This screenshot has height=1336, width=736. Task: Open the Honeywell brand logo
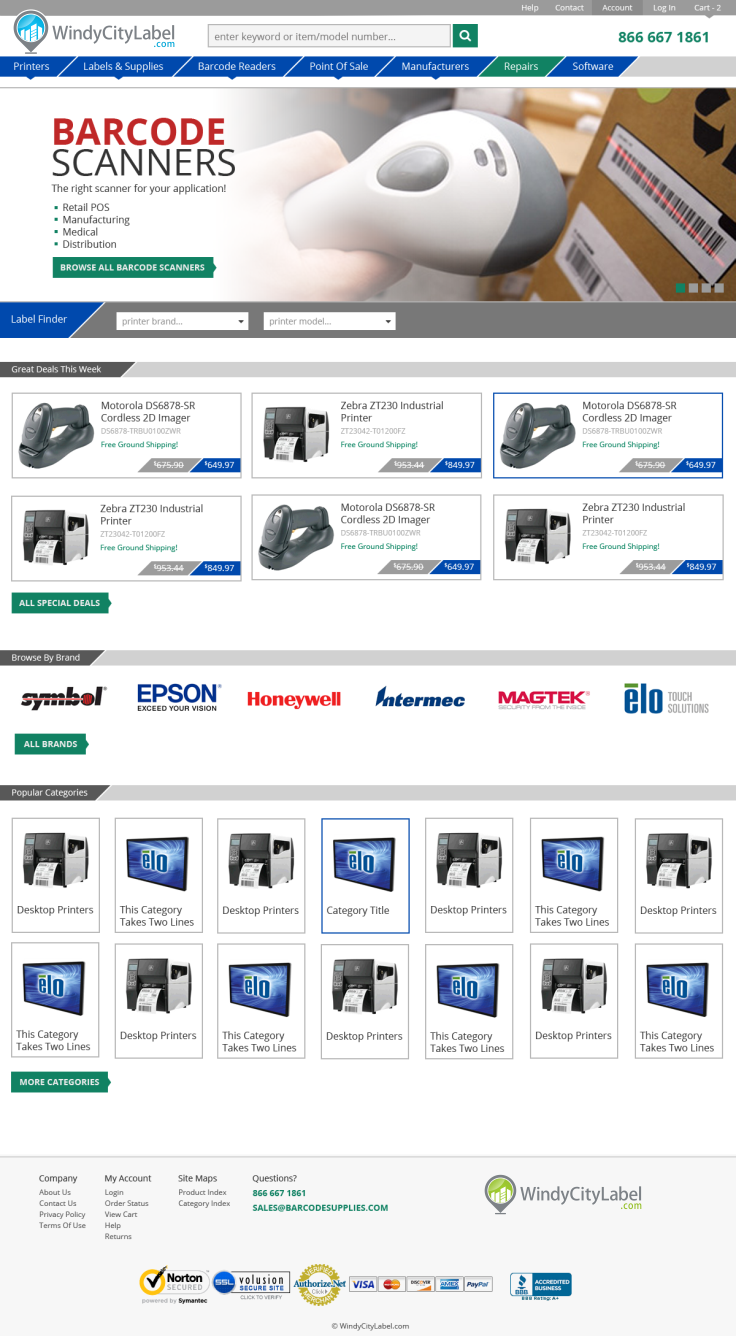(x=294, y=699)
